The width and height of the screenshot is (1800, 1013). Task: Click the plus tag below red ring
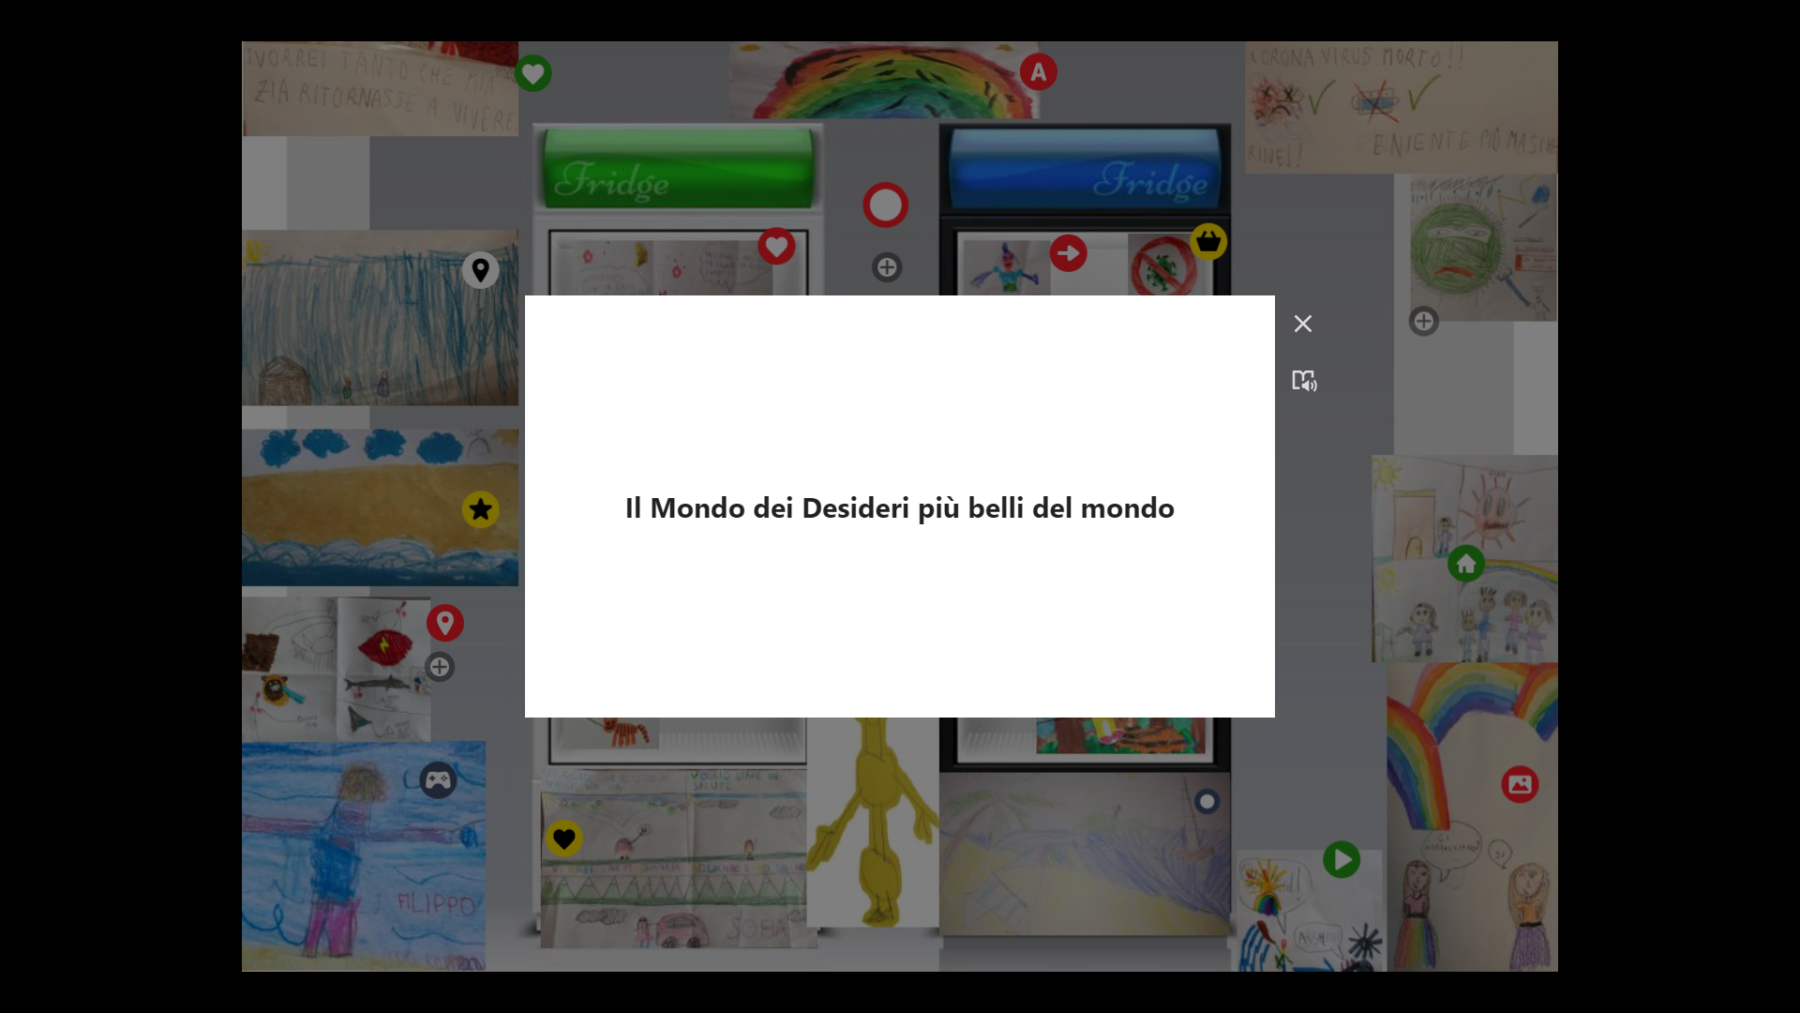[887, 267]
